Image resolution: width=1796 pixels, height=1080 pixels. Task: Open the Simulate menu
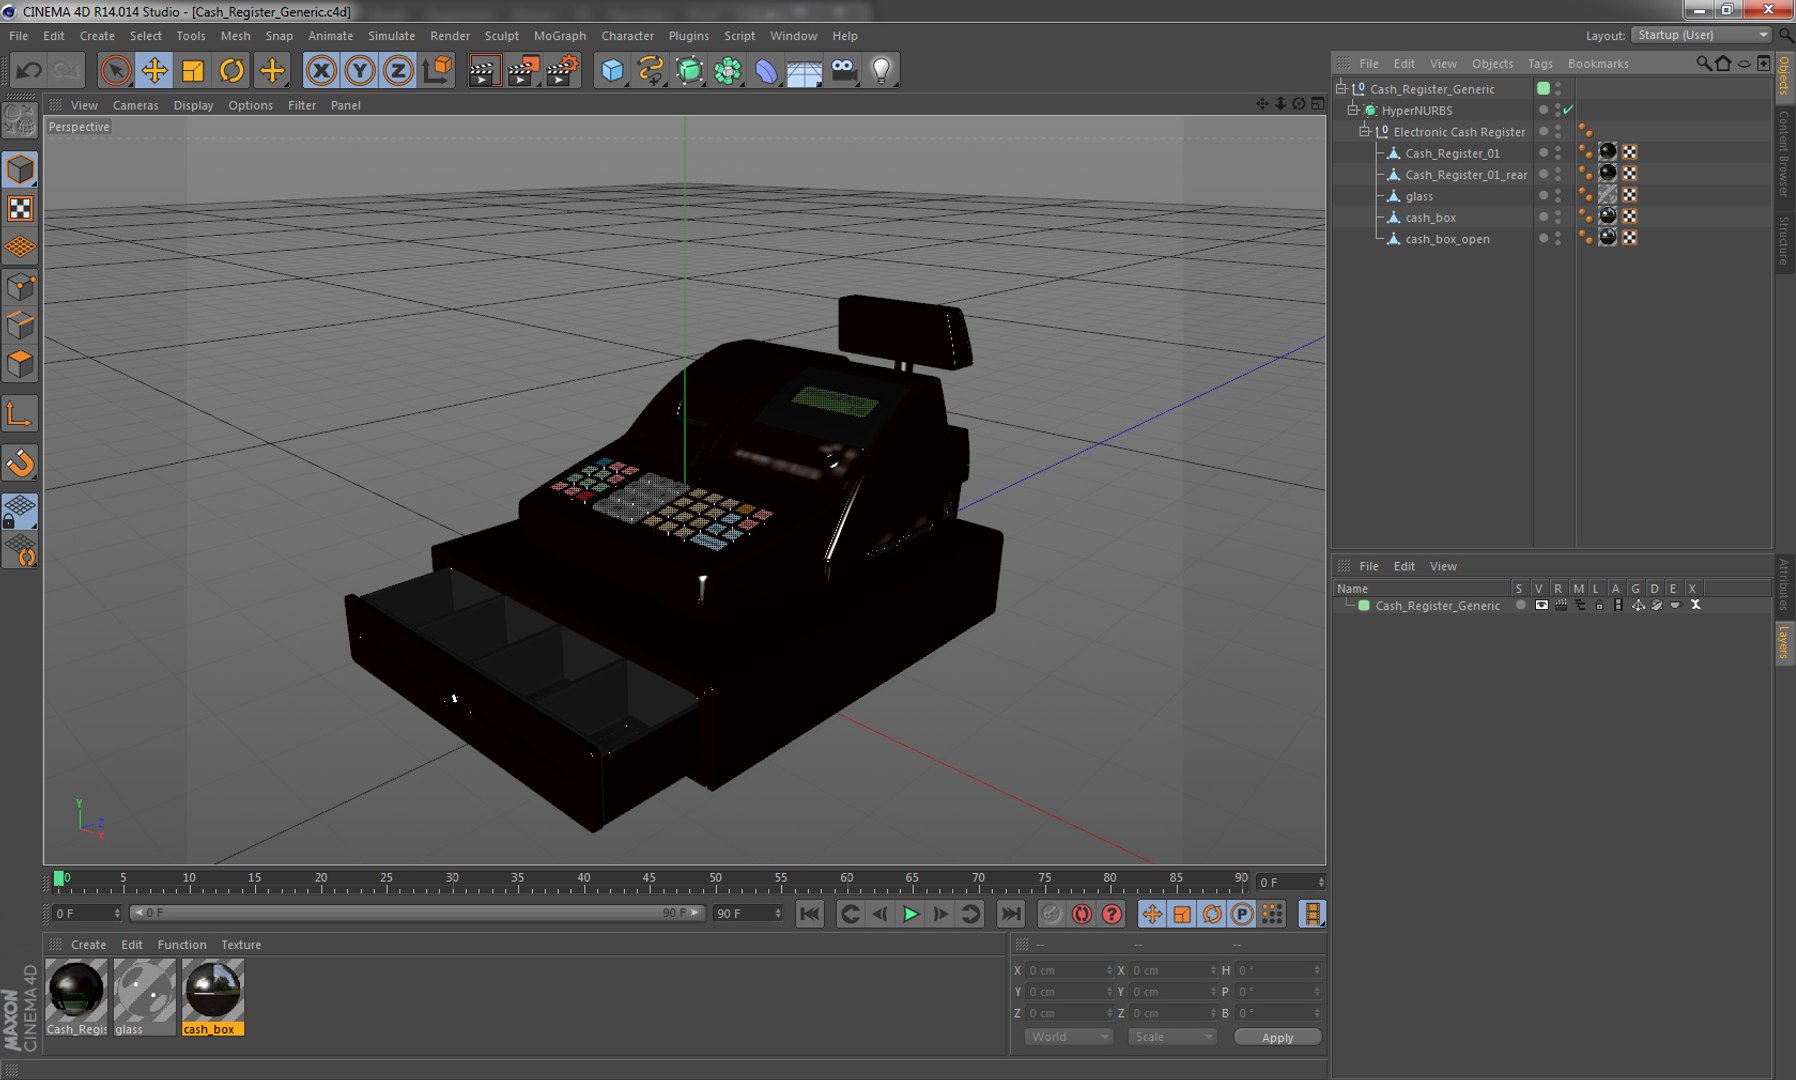(391, 35)
